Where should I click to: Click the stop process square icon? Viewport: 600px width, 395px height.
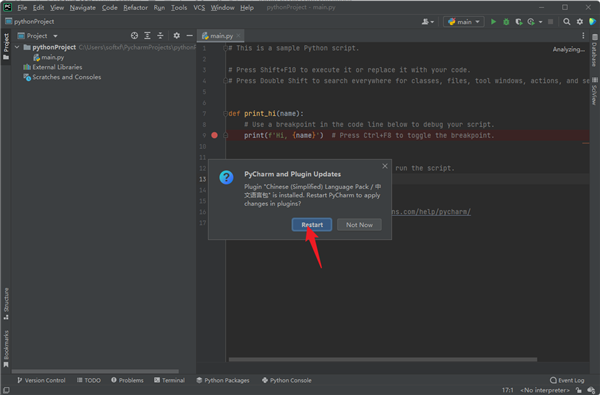551,22
